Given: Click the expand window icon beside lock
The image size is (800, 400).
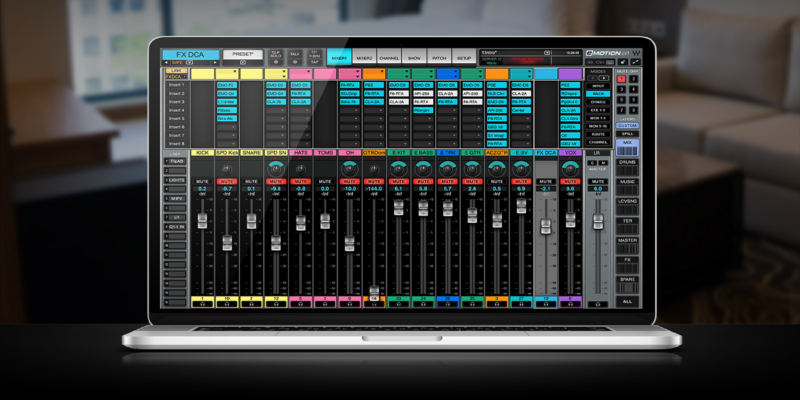Looking at the screenshot, I should tap(636, 62).
